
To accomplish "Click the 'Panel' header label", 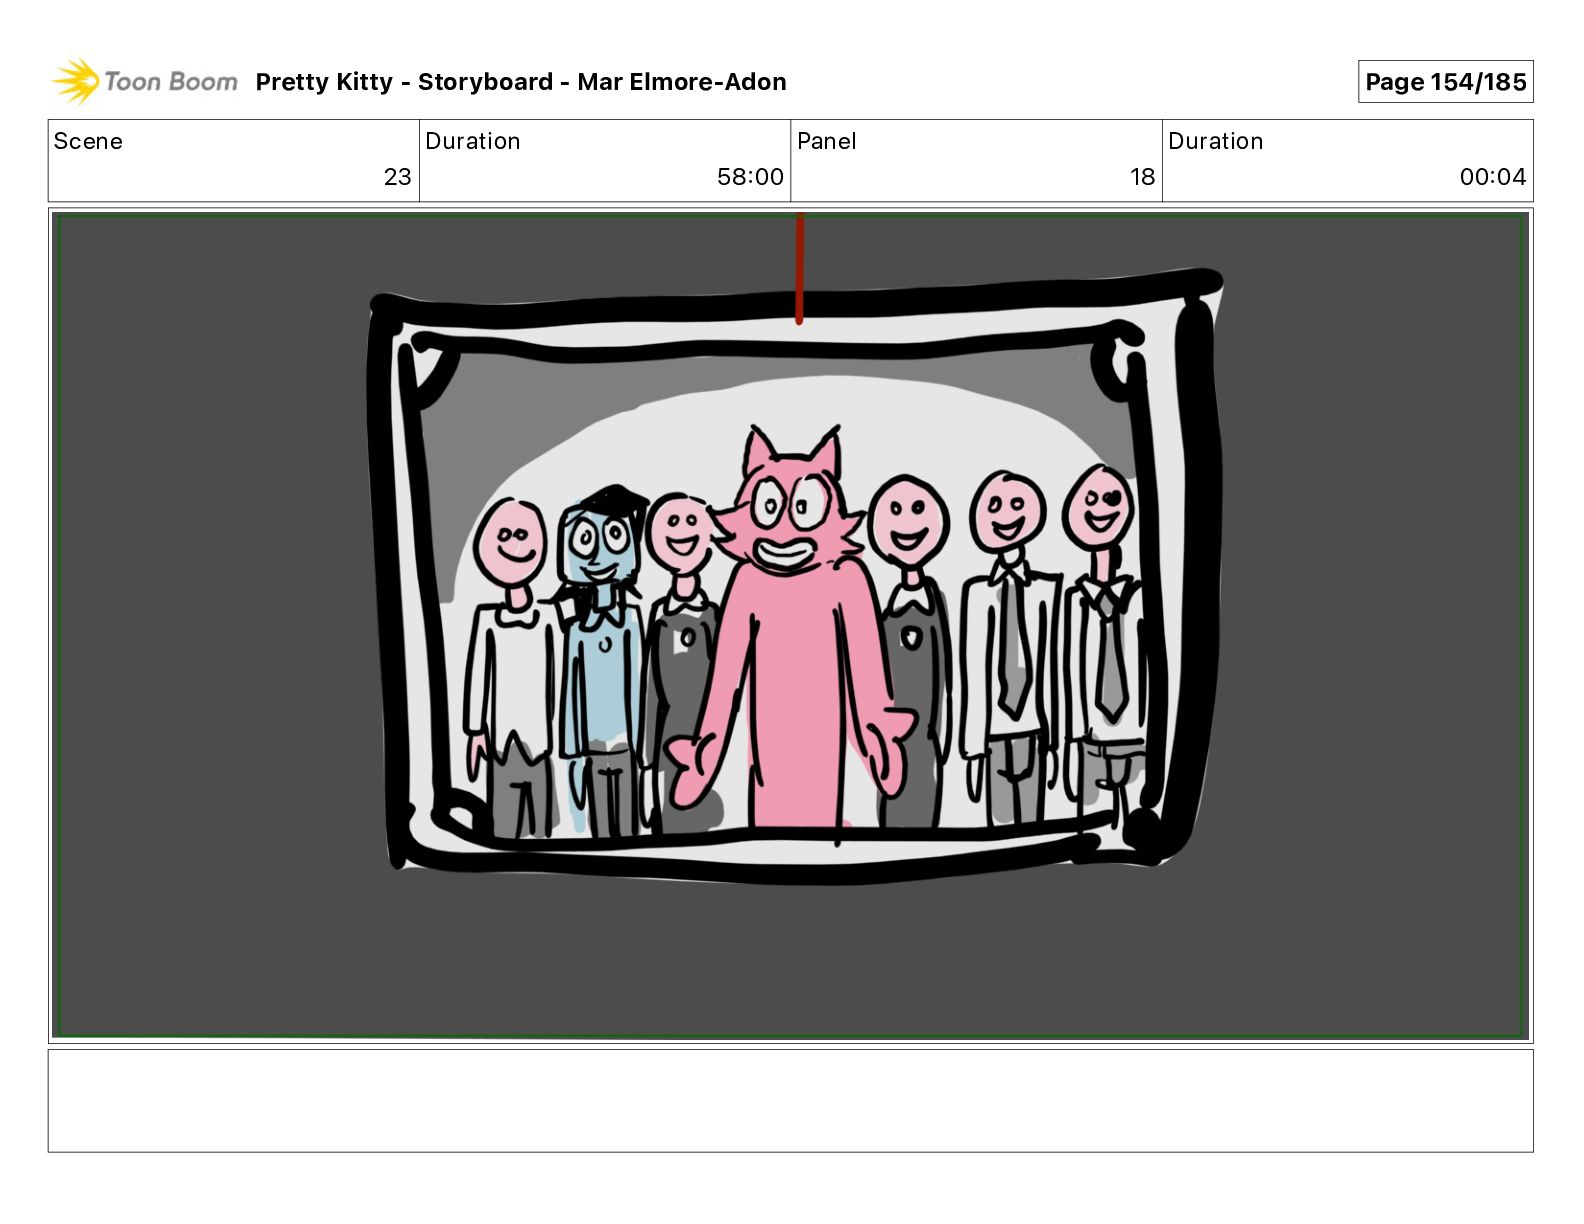I will point(826,141).
